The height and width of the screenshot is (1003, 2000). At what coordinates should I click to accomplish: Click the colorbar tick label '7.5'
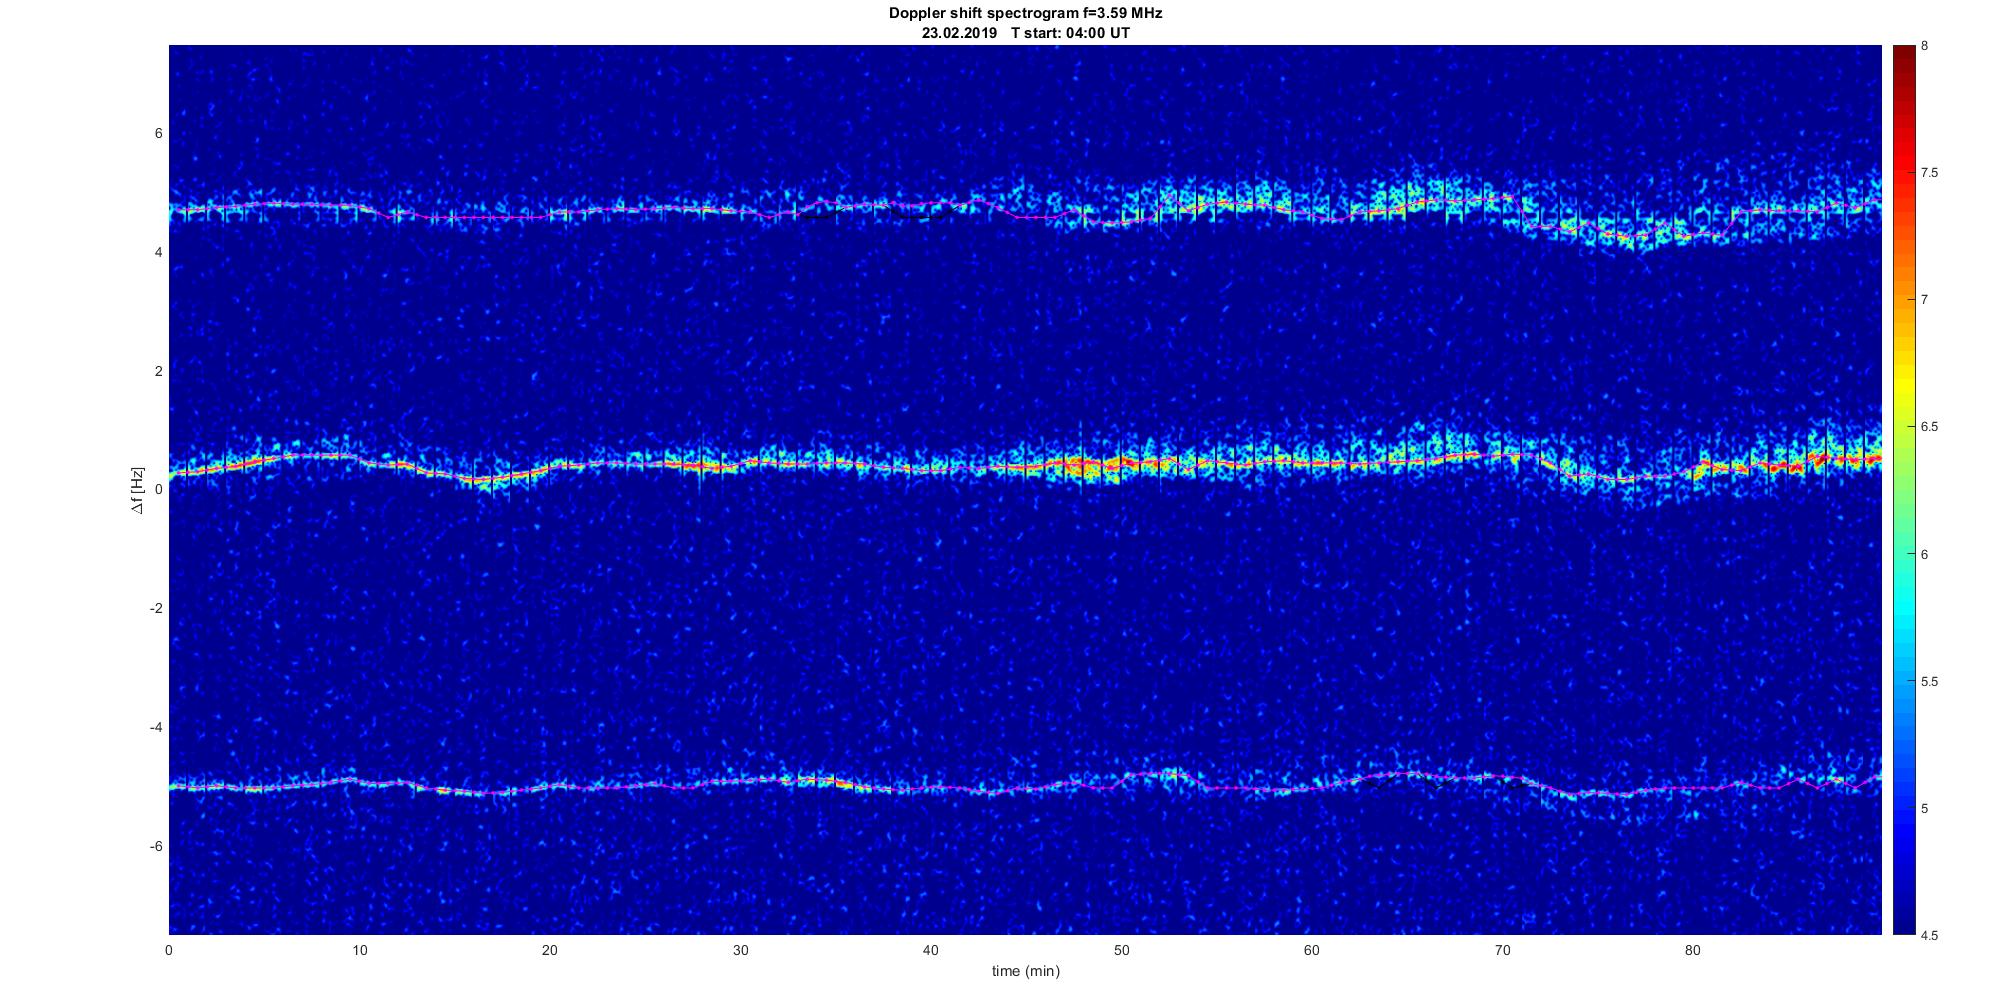(x=1930, y=173)
